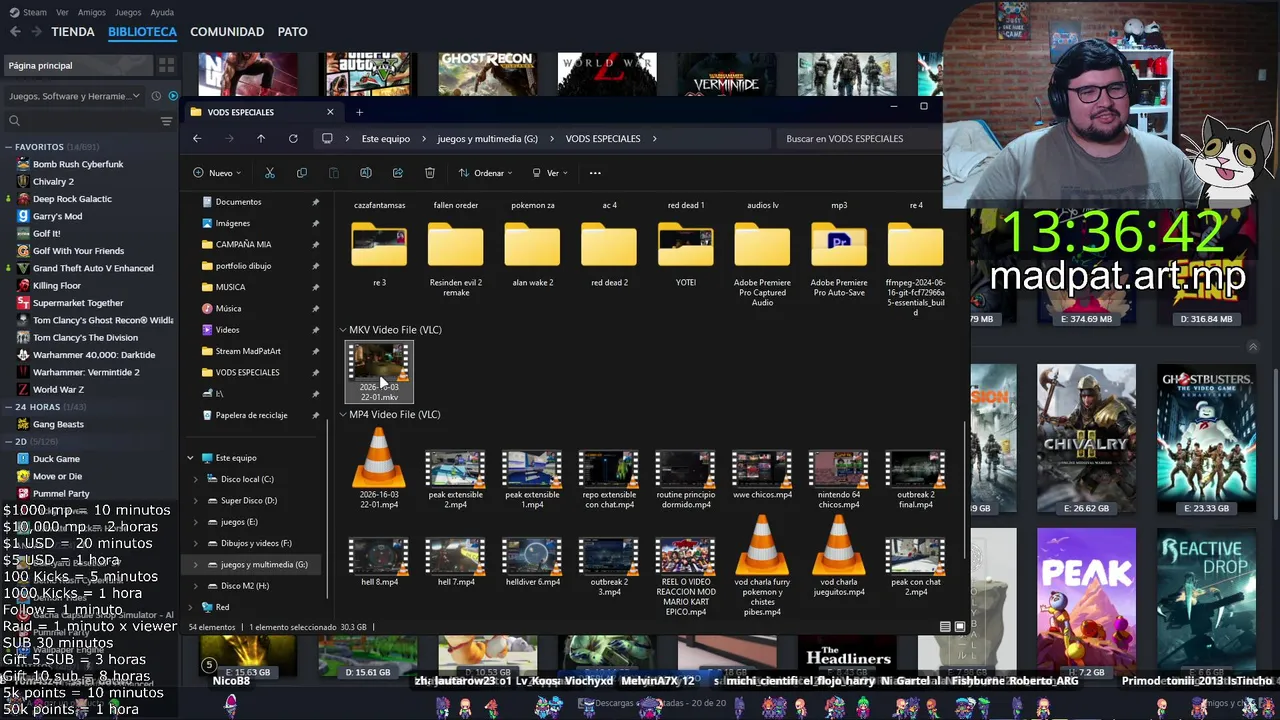Collapse the MKV Video File group
This screenshot has width=1280, height=720.
pos(343,330)
